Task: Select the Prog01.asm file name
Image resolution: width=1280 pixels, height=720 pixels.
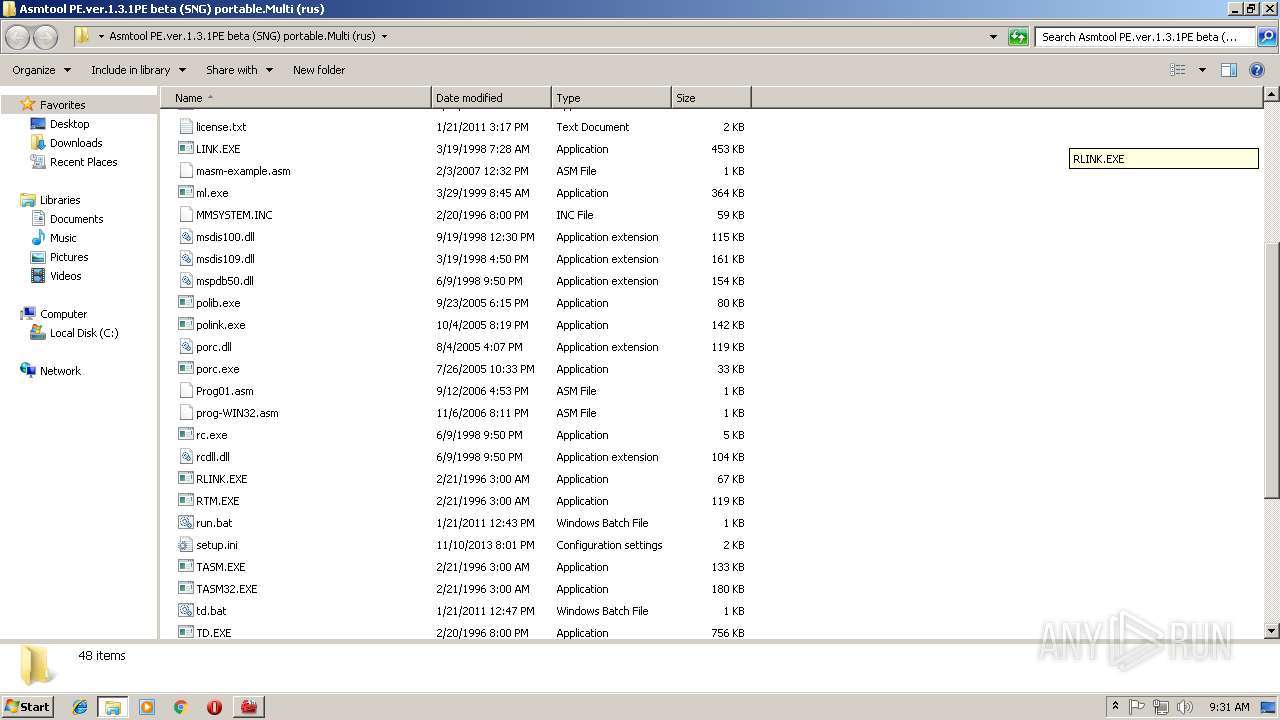Action: [224, 391]
